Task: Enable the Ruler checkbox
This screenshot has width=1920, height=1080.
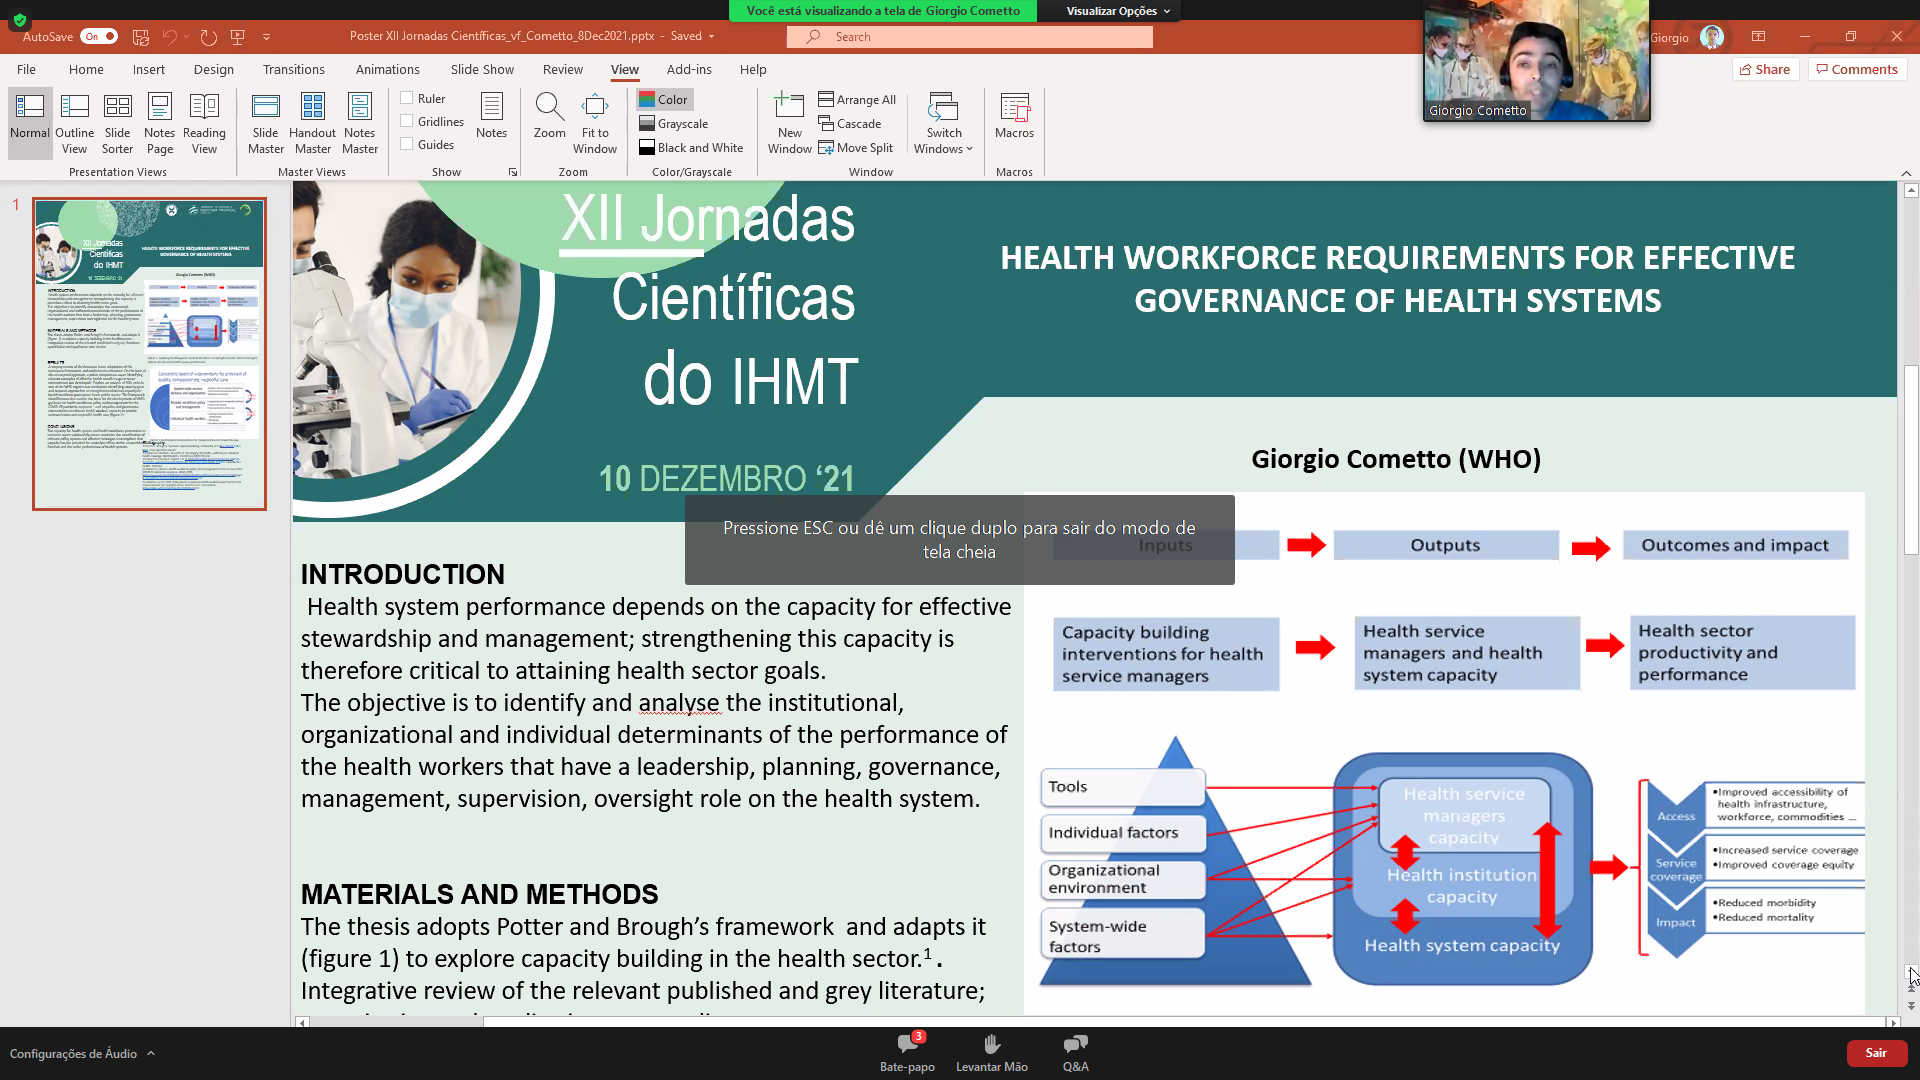Action: coord(407,98)
